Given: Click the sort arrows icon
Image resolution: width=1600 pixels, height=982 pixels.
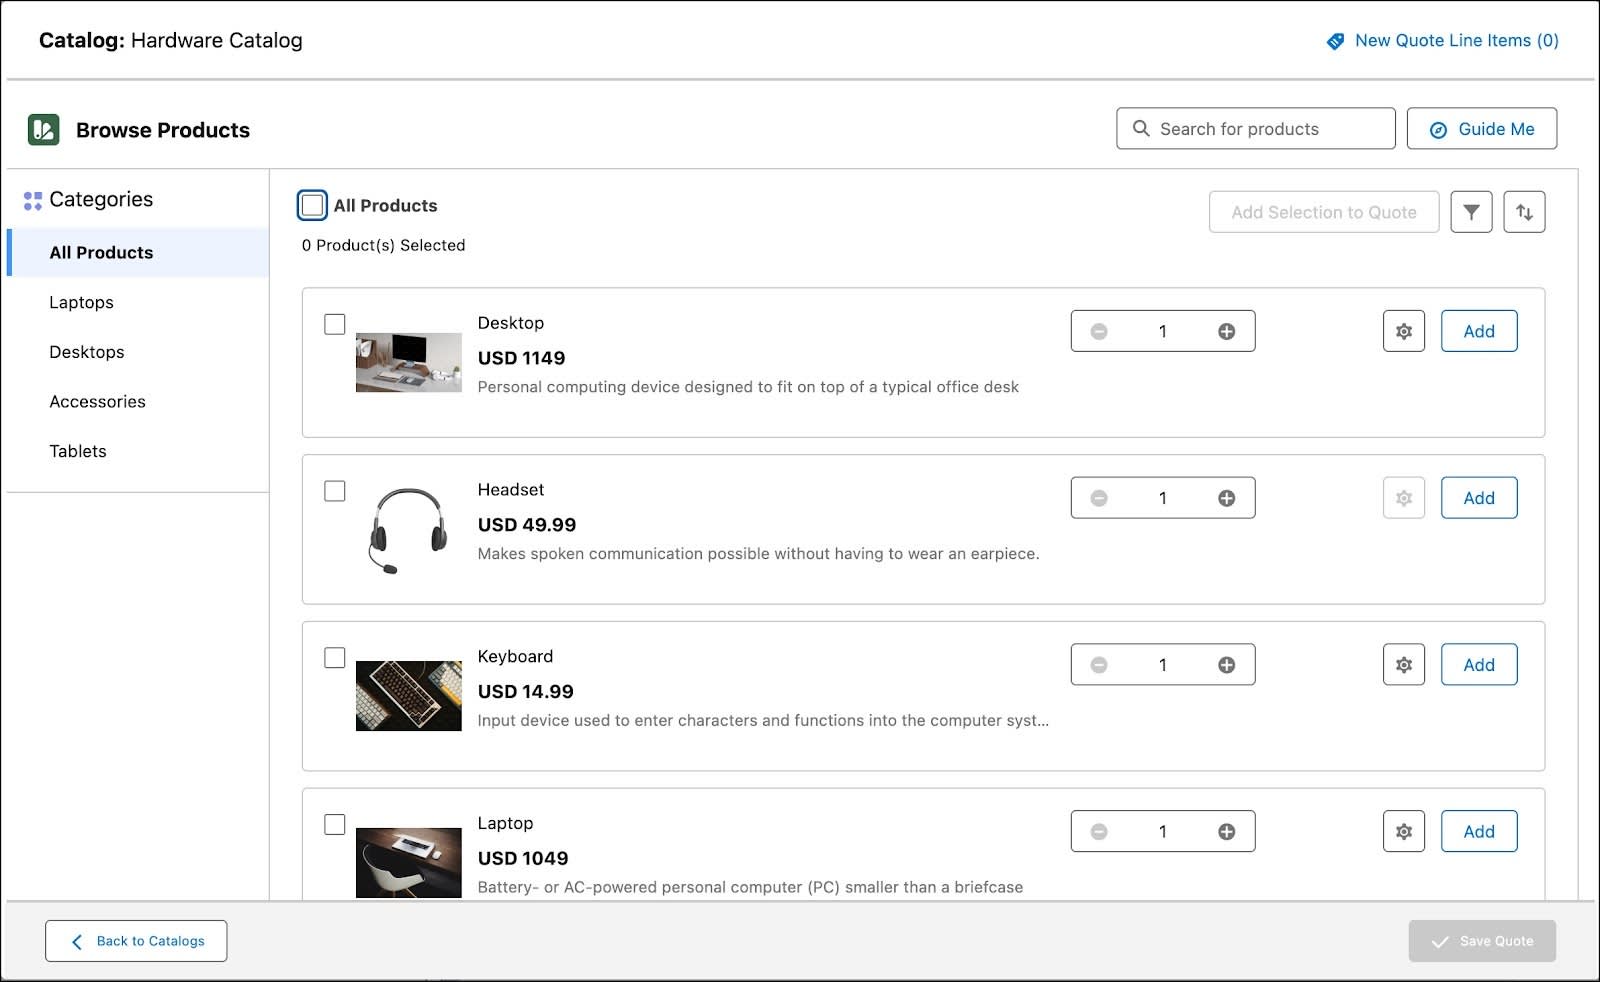Looking at the screenshot, I should [1524, 211].
